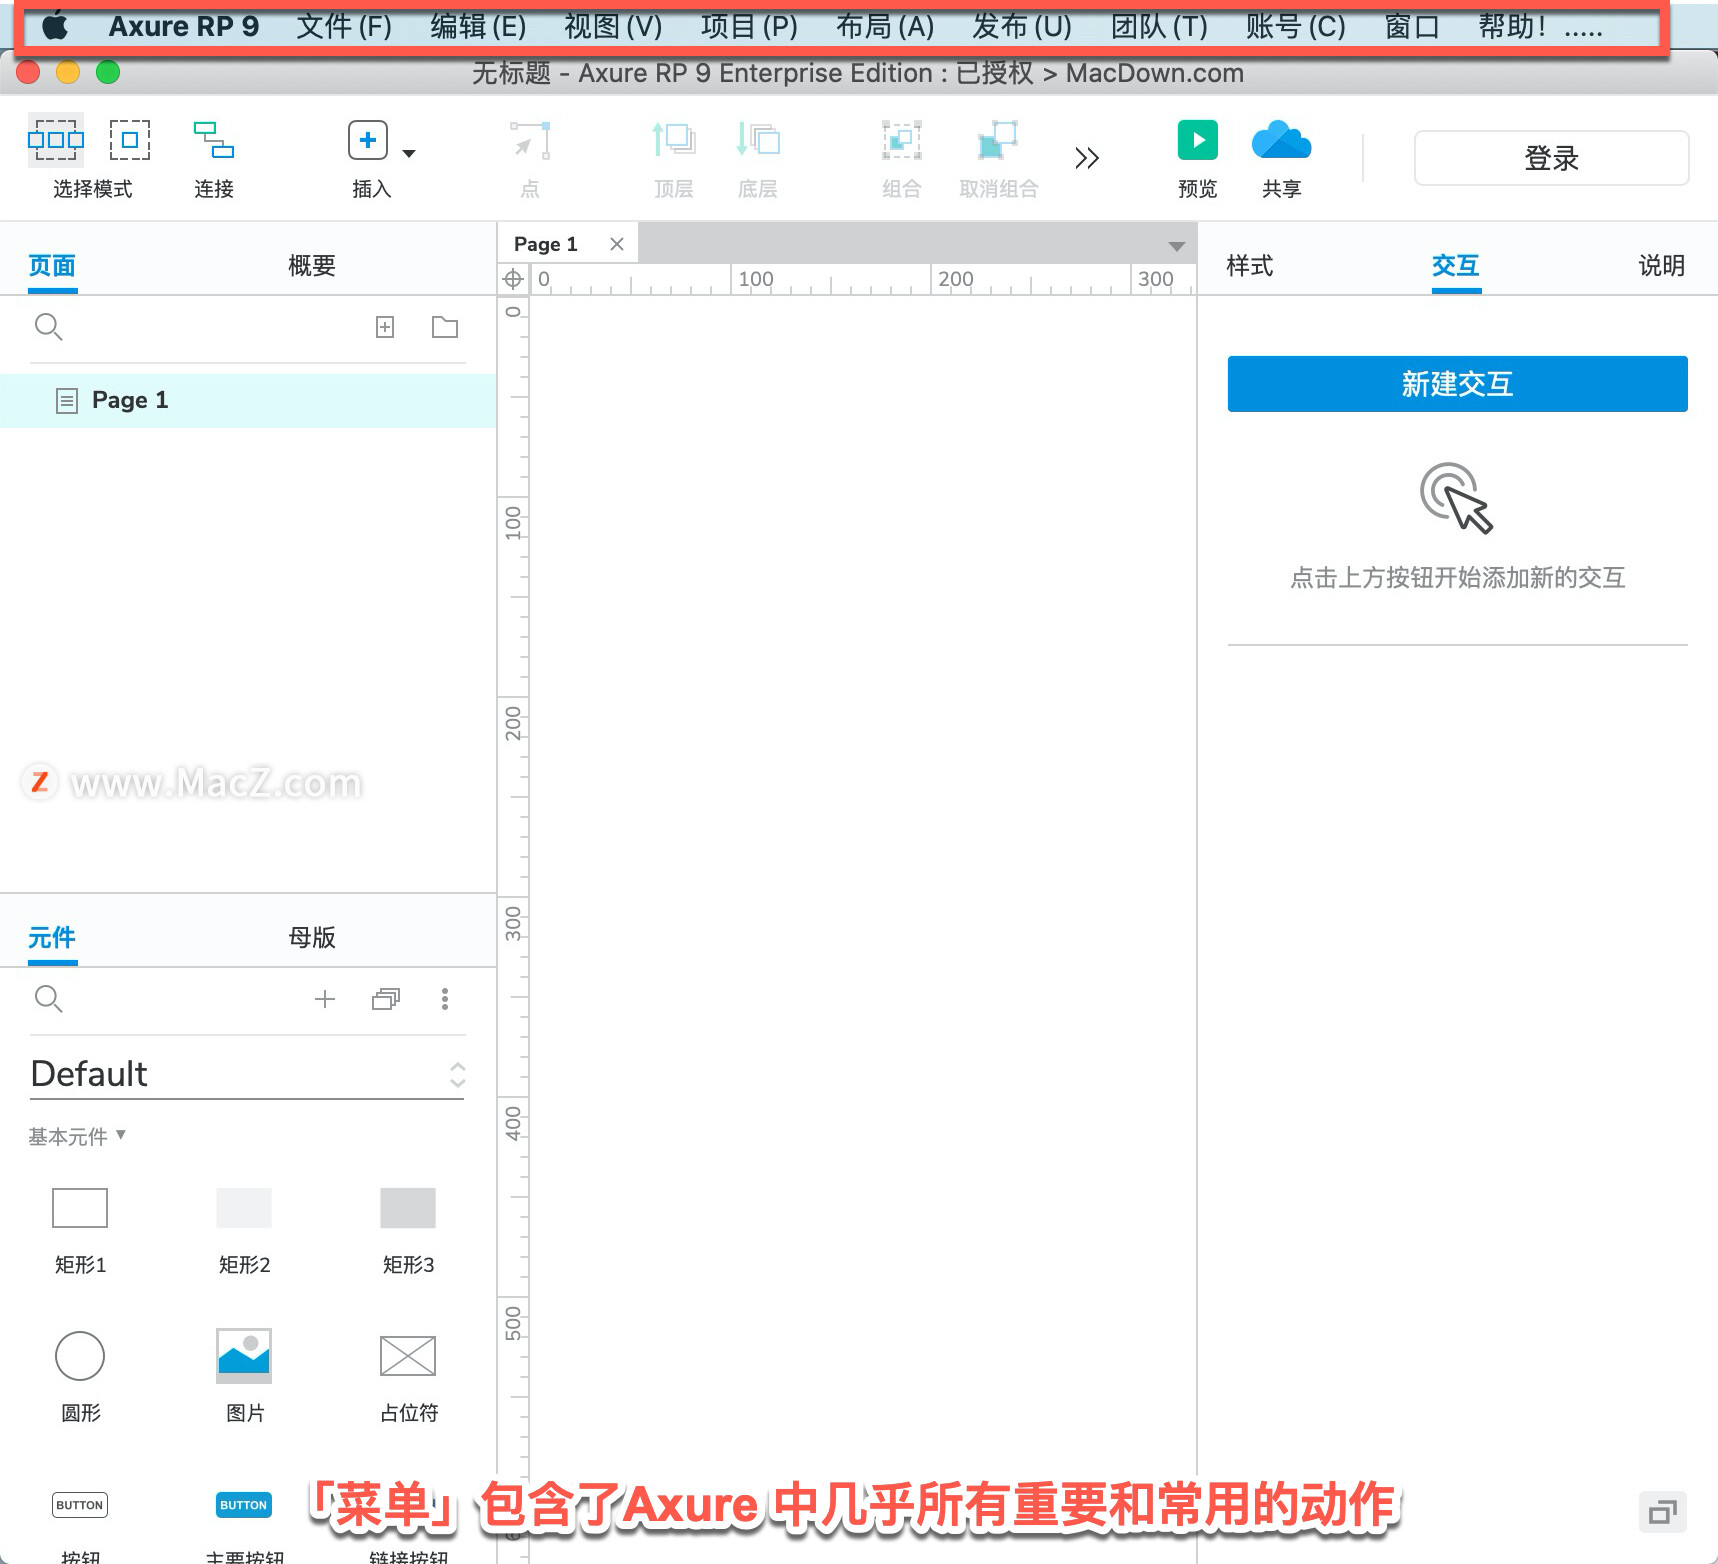Open the Edit 编辑 (E) menu
Image resolution: width=1718 pixels, height=1564 pixels.
coord(478,27)
